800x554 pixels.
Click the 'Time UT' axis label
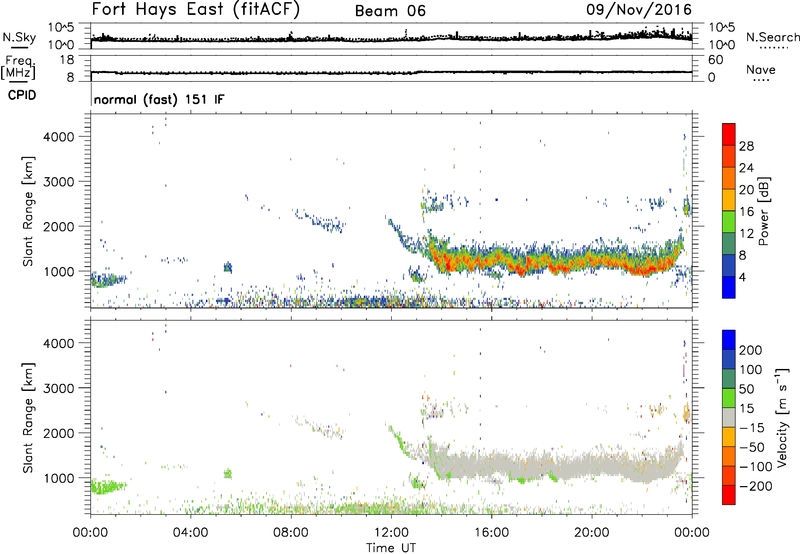coord(391,548)
